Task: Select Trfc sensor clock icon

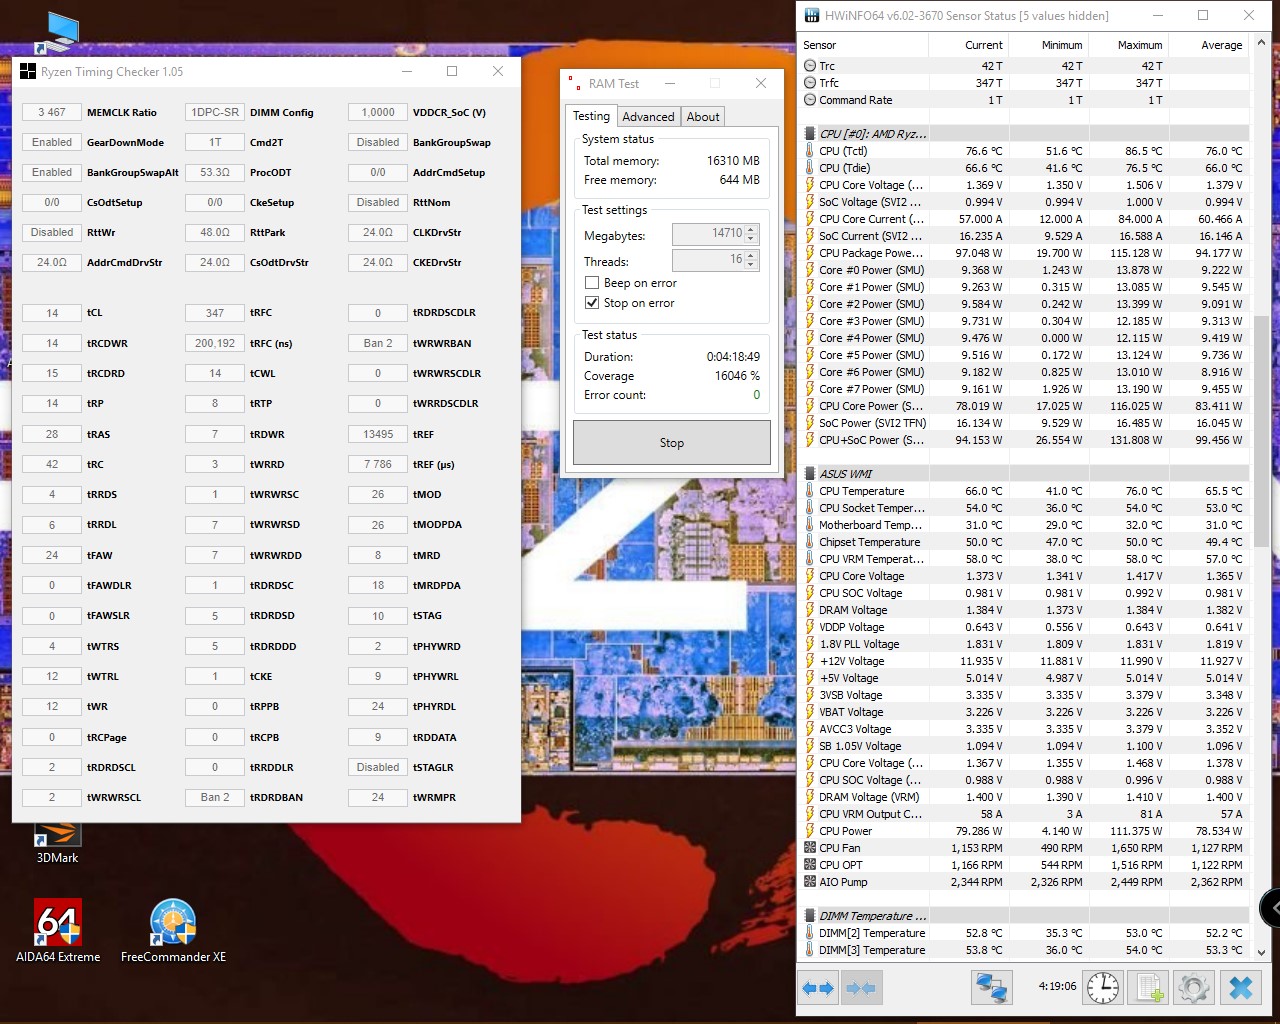Action: pyautogui.click(x=810, y=83)
